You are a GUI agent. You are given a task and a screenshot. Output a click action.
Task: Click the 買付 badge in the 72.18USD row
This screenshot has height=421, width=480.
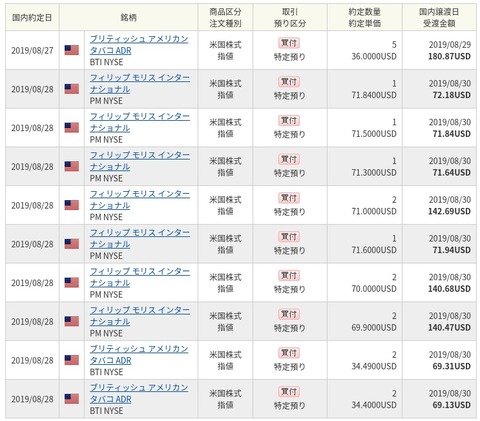(x=289, y=82)
